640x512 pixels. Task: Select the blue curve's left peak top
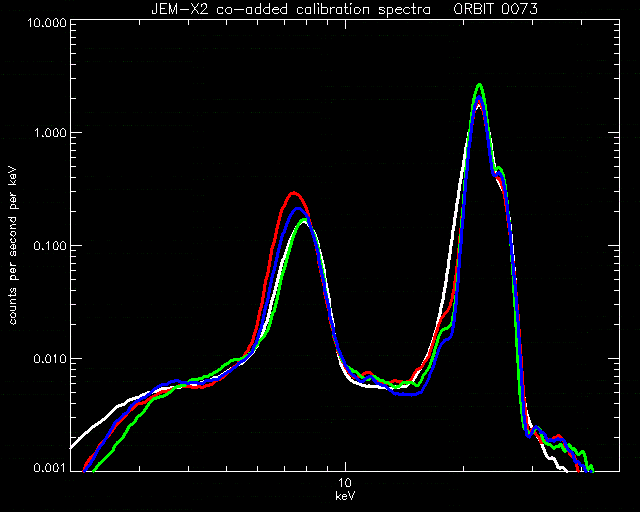(298, 209)
